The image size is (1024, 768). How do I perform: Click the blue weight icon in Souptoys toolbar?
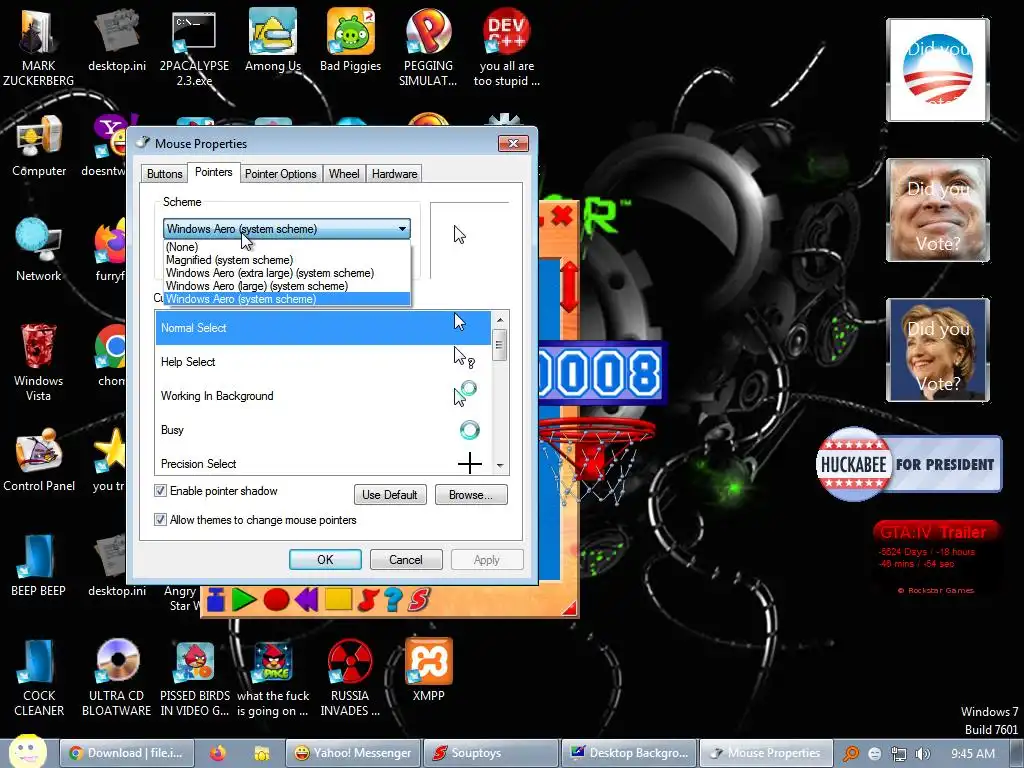[x=216, y=600]
